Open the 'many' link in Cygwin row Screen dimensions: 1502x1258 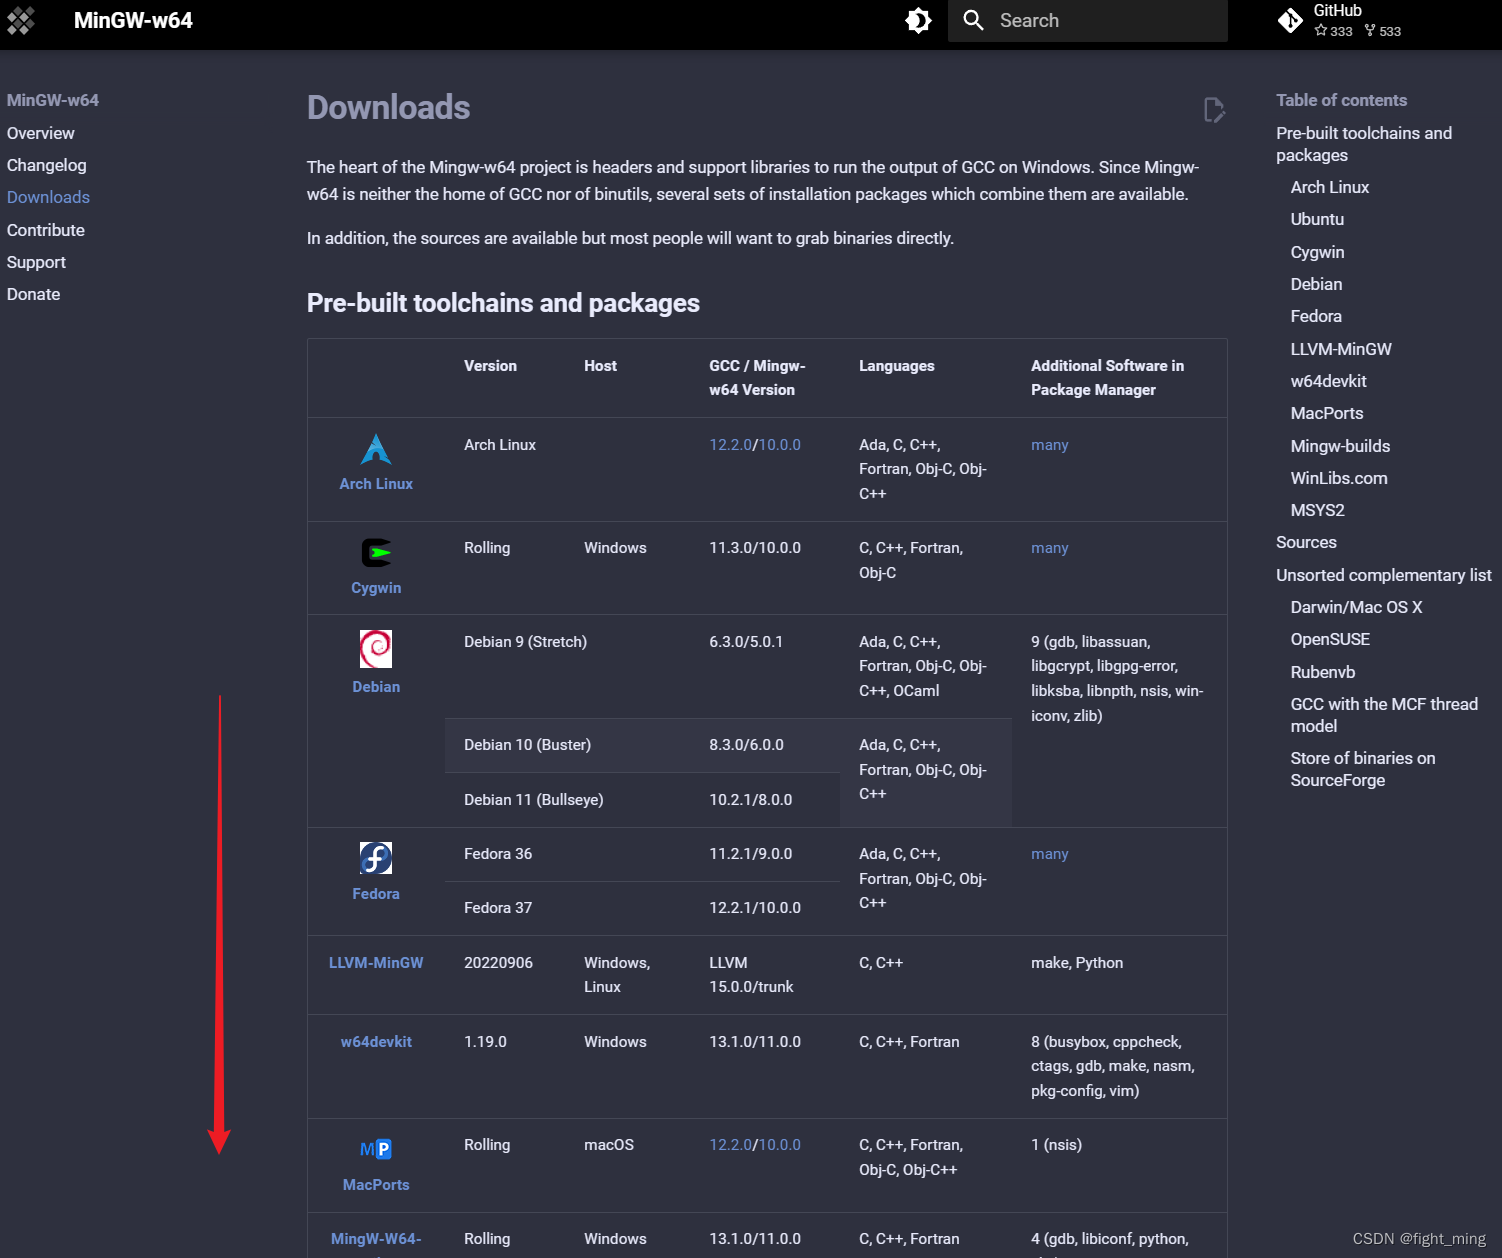coord(1050,548)
